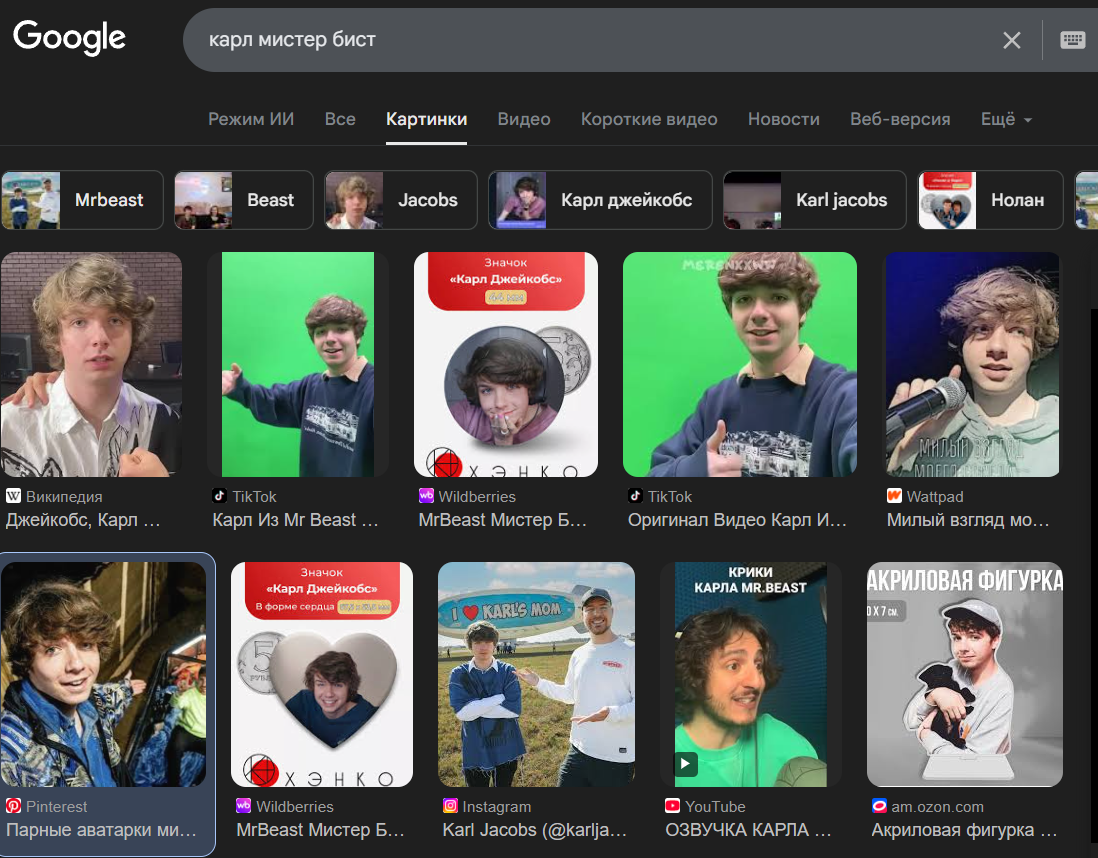Play the video badge on 'КРИКИ КАРЛА' thumbnail
Image resolution: width=1098 pixels, height=858 pixels.
pos(686,763)
